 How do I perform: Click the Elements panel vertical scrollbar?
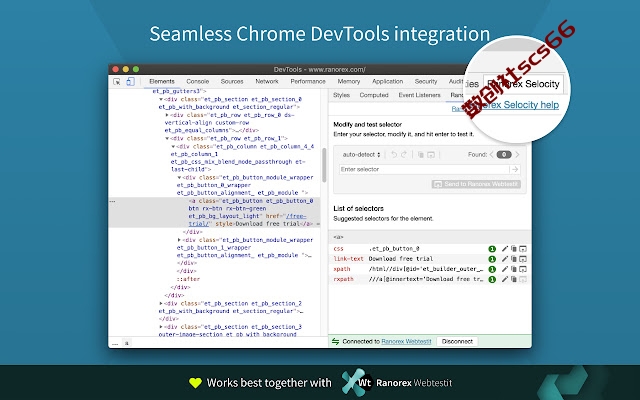(x=324, y=164)
